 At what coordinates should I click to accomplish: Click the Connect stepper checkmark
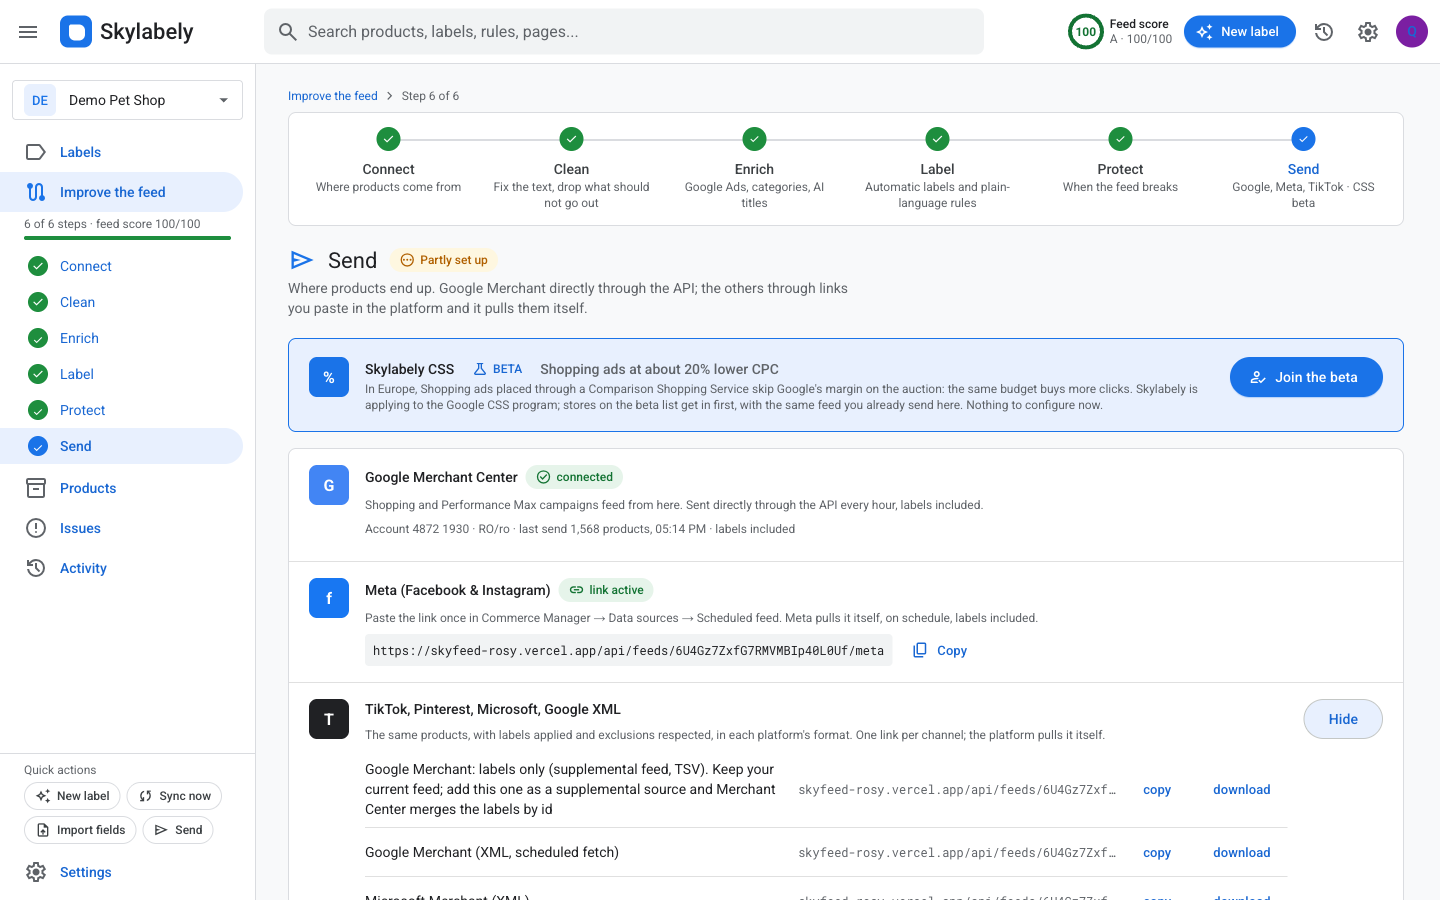pos(389,139)
